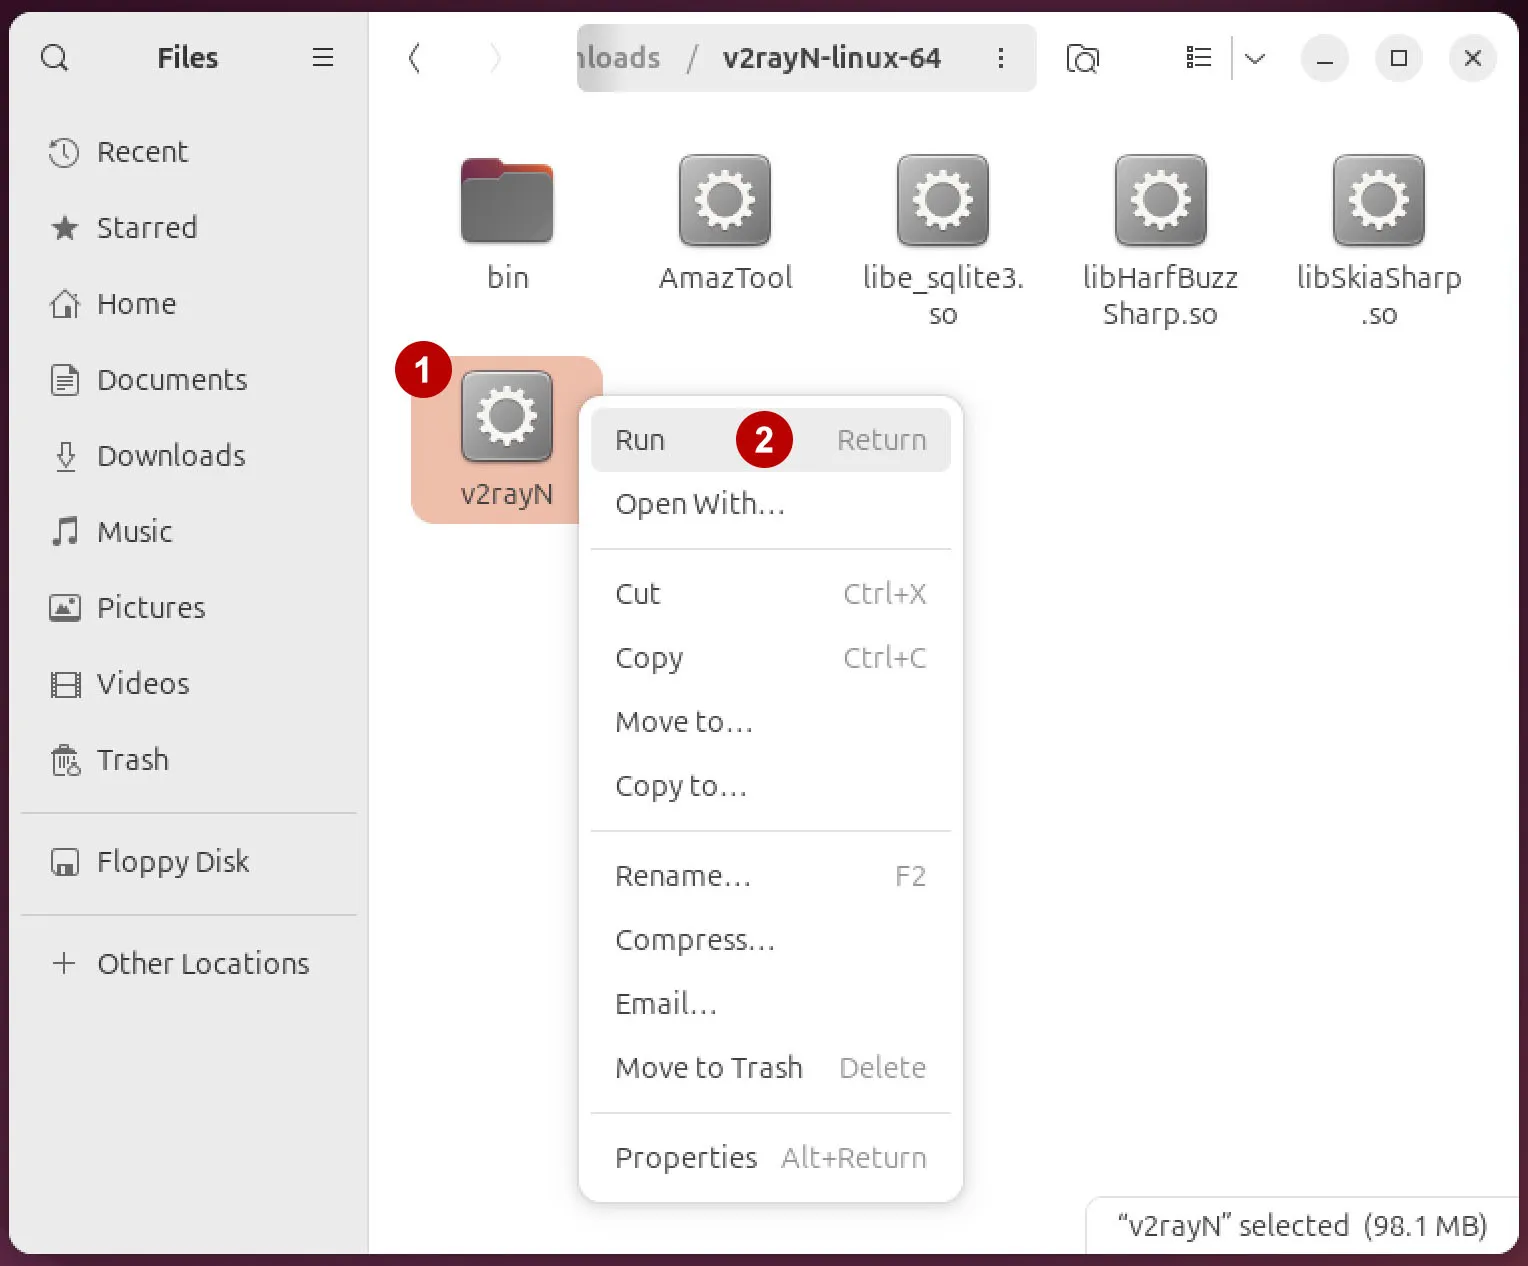Choose Open With… in context menu
1528x1266 pixels.
click(x=771, y=504)
